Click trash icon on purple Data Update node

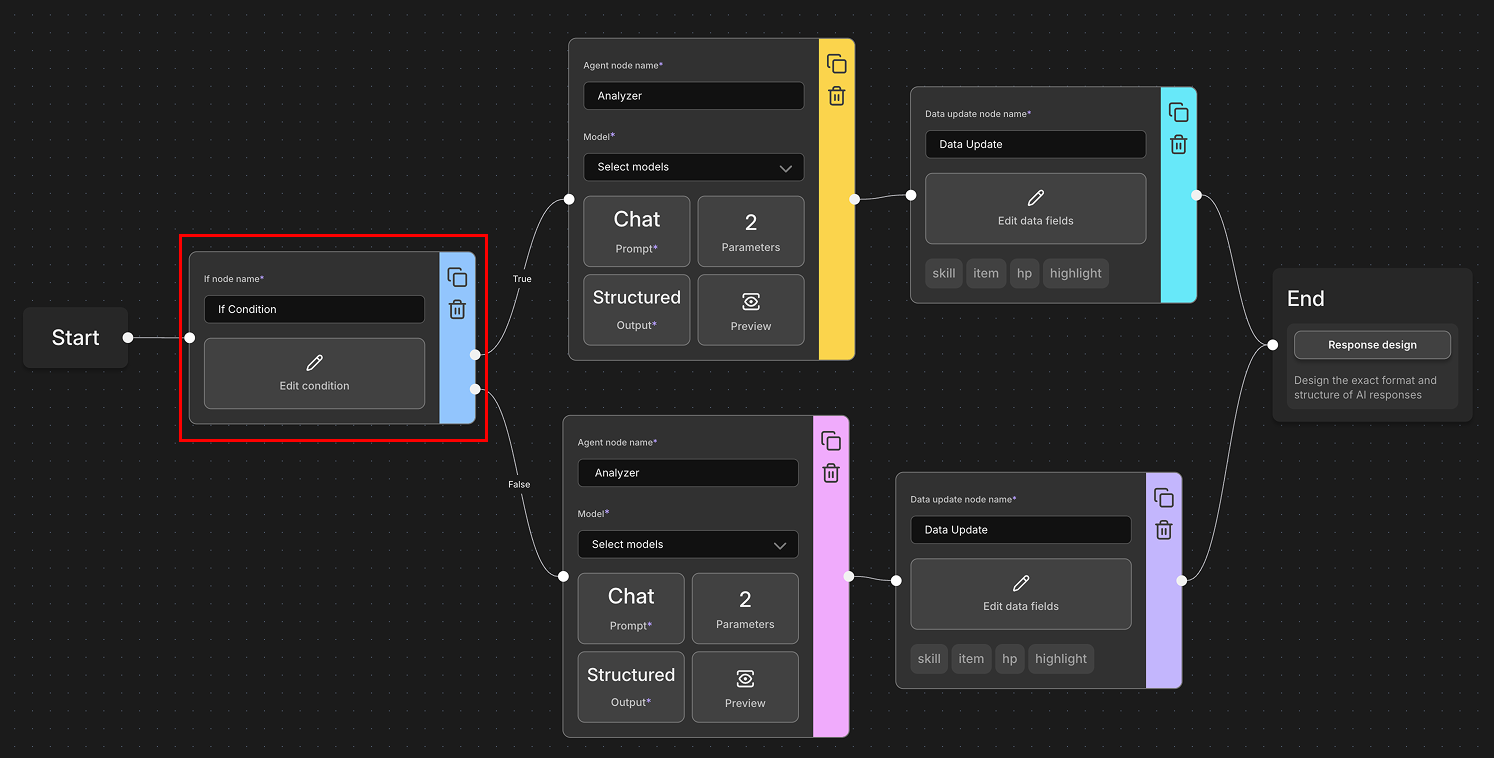click(x=1164, y=530)
